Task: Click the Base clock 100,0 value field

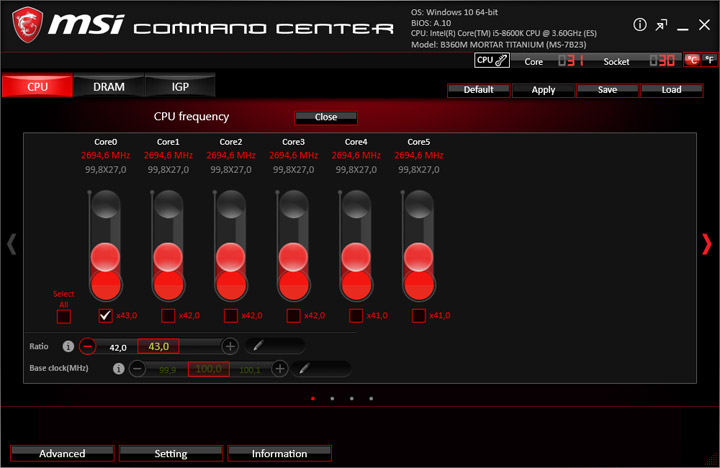Action: (x=208, y=369)
